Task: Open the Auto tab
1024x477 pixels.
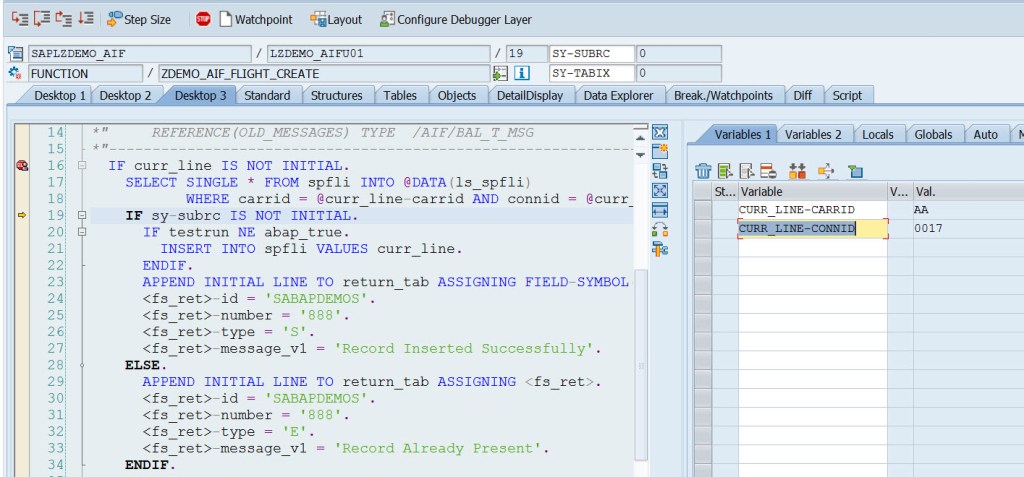Action: point(985,135)
